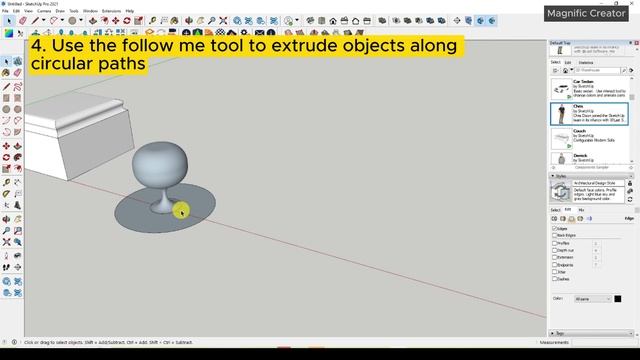Click the black edge color swatch
This screenshot has width=640, height=360.
click(x=618, y=299)
